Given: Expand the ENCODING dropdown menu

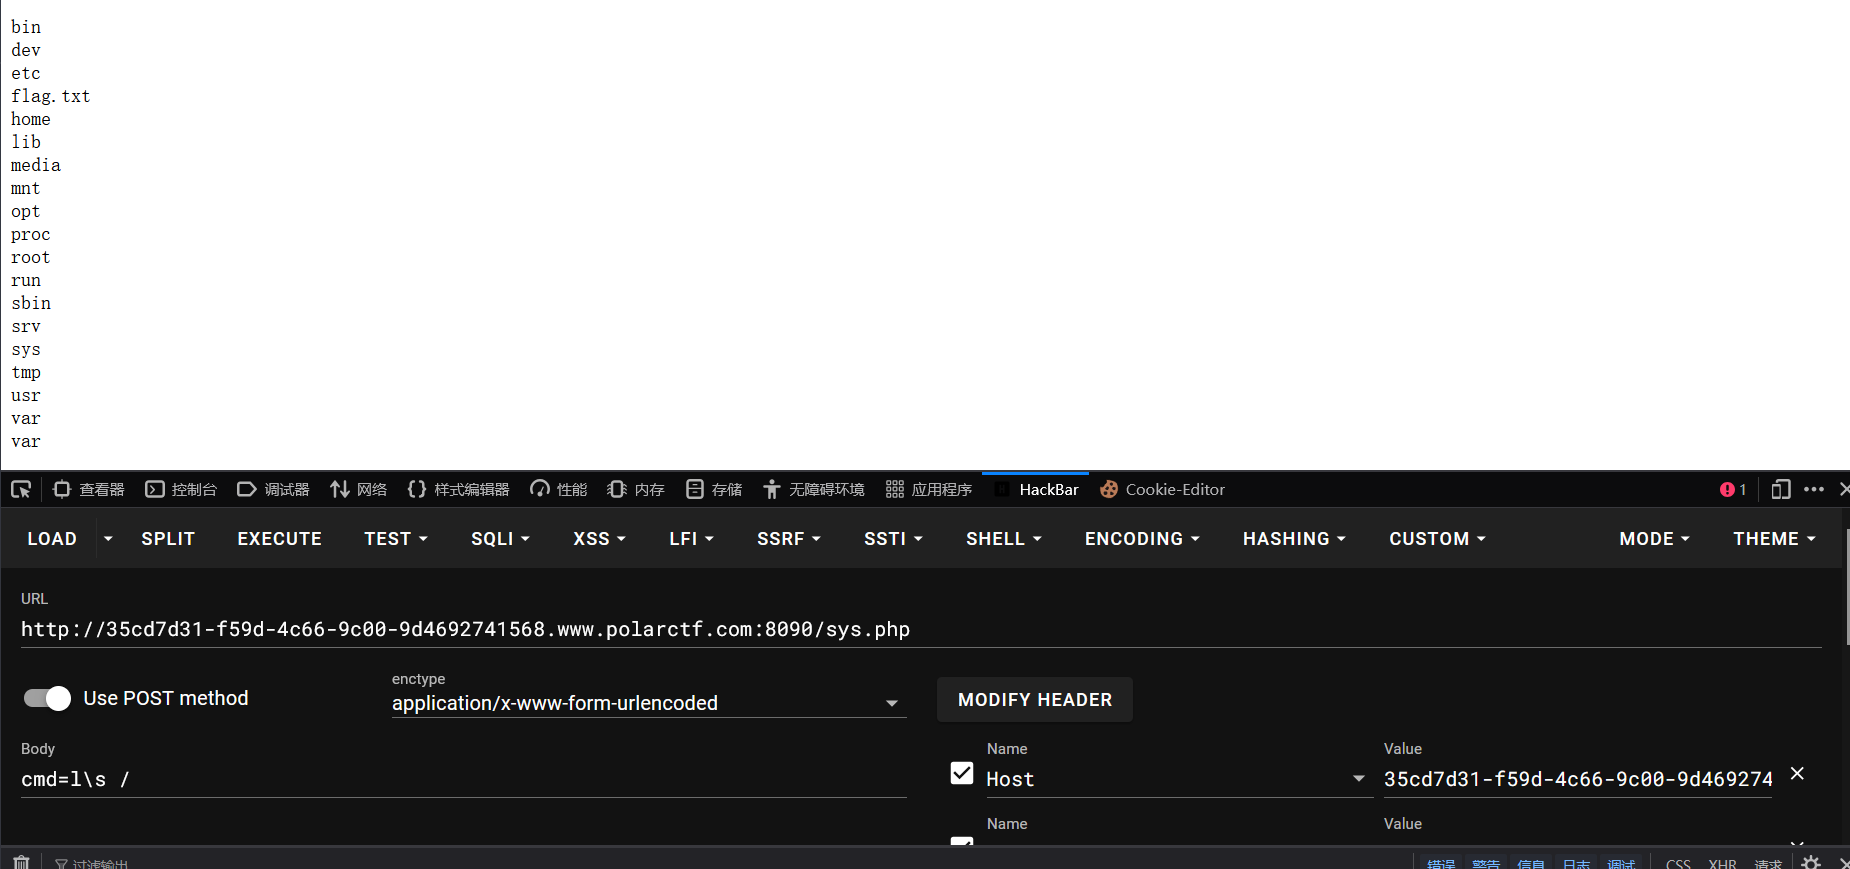Looking at the screenshot, I should coord(1142,539).
